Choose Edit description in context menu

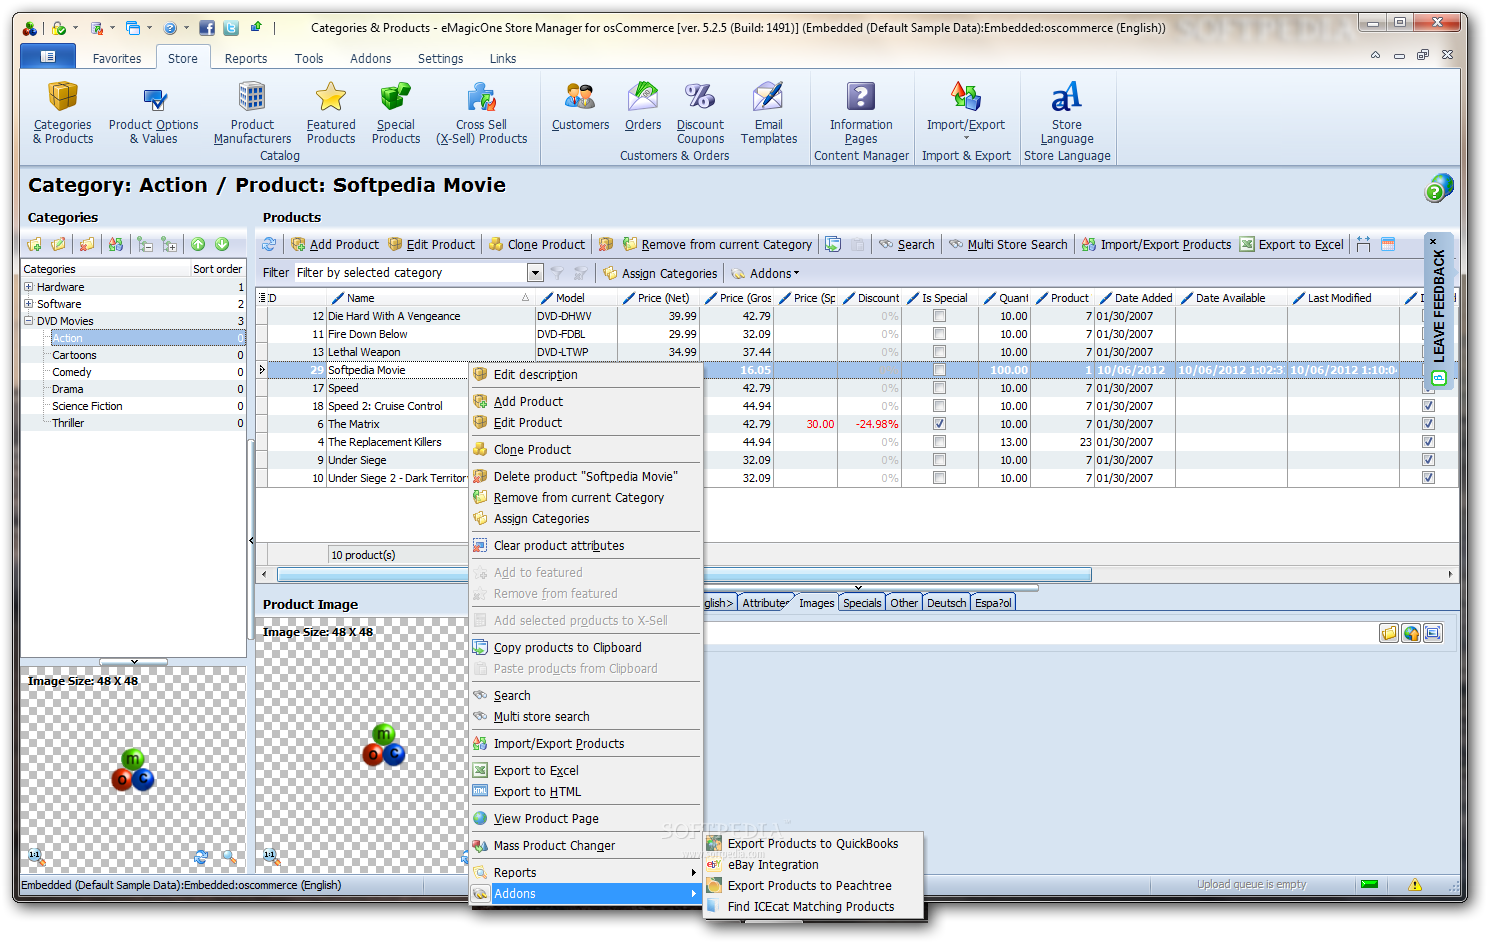pos(585,375)
